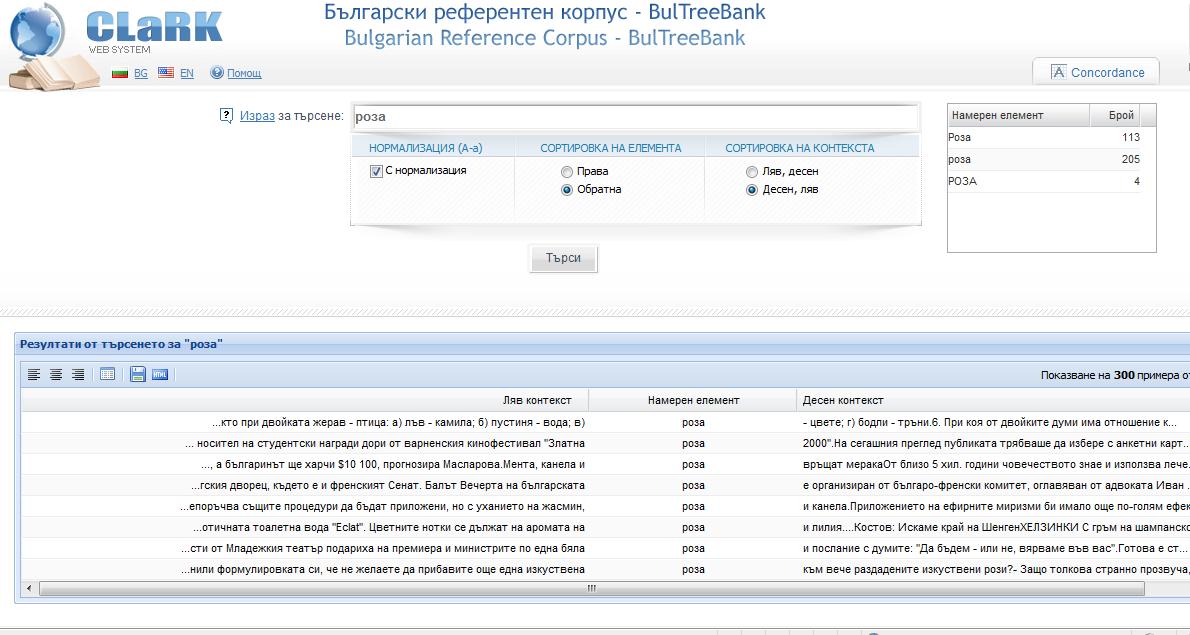This screenshot has width=1190, height=635.
Task: Select the capitalized Роза row with 113
Action: tap(1044, 137)
